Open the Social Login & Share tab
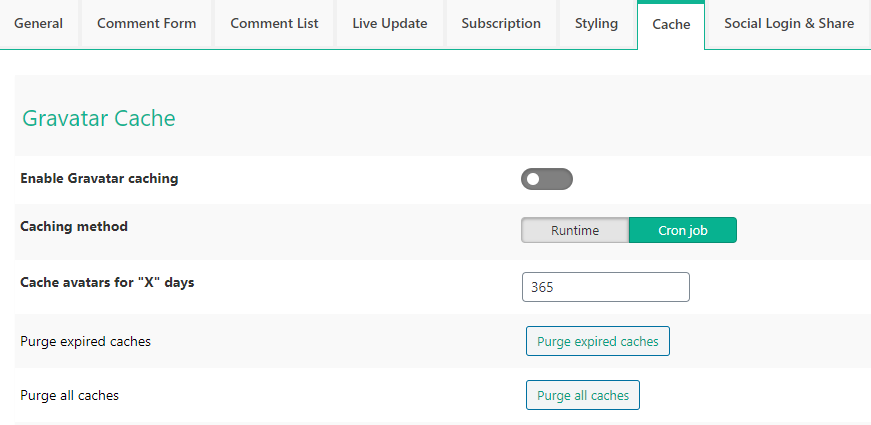 point(789,23)
